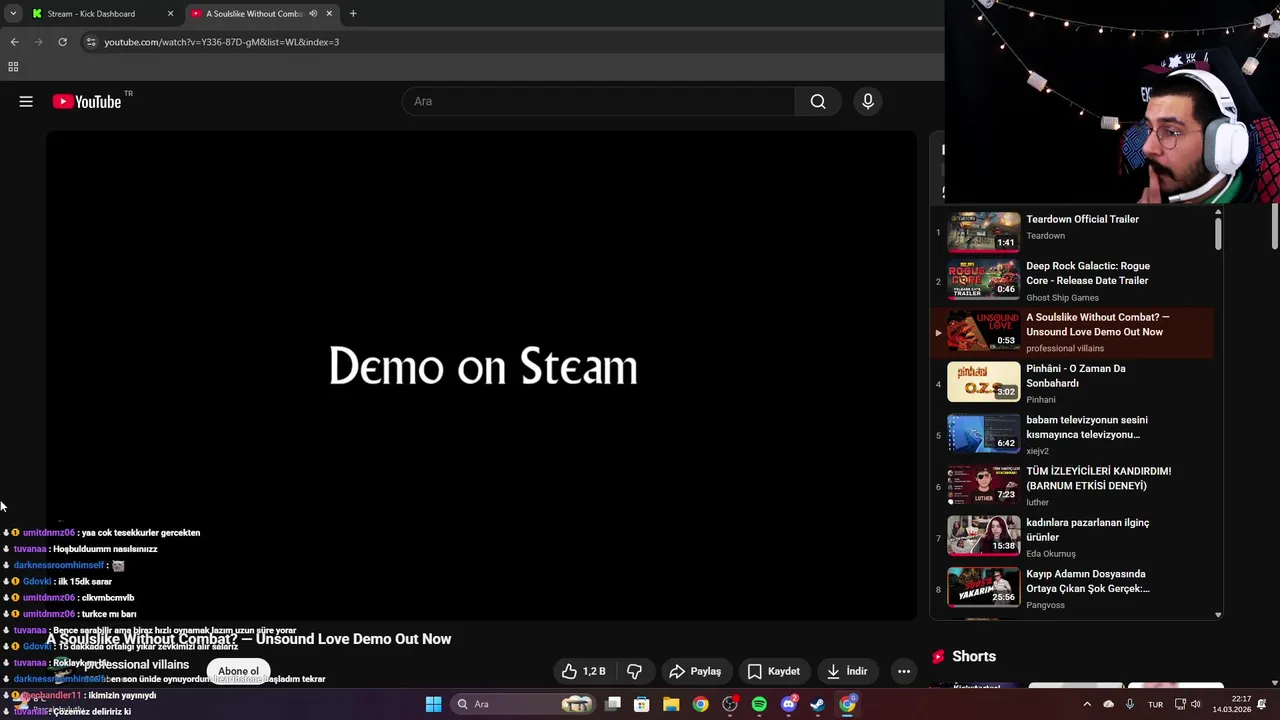Click the Ghost Ship Games channel name
The width and height of the screenshot is (1280, 720).
(x=1062, y=297)
